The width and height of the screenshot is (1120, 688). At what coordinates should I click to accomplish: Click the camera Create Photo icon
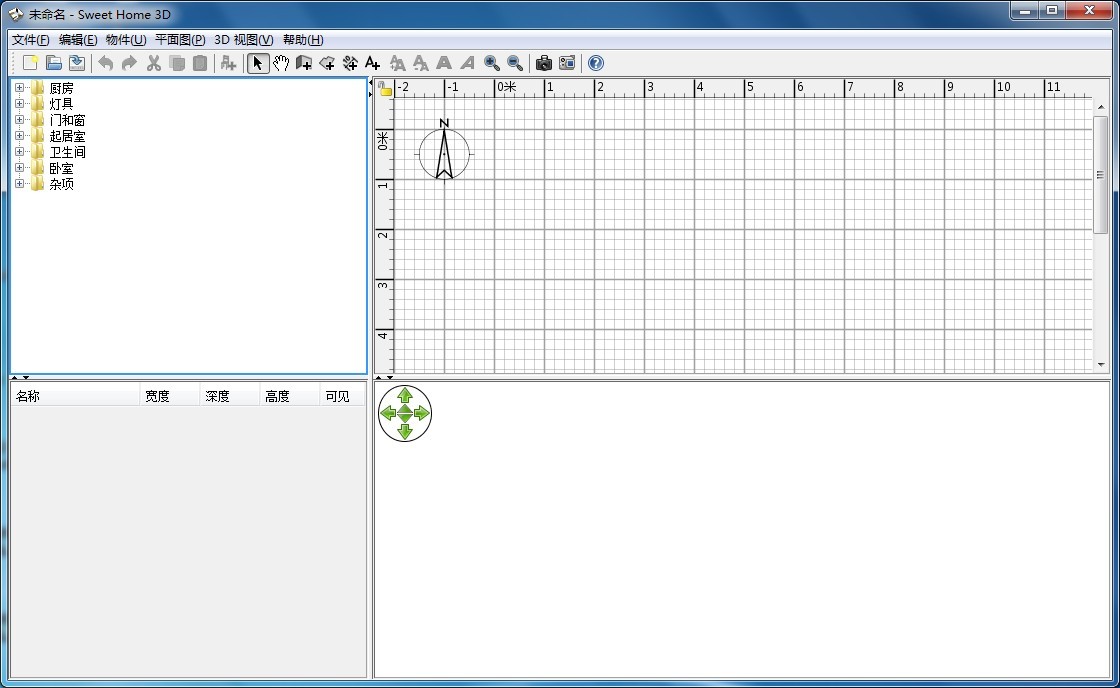544,63
